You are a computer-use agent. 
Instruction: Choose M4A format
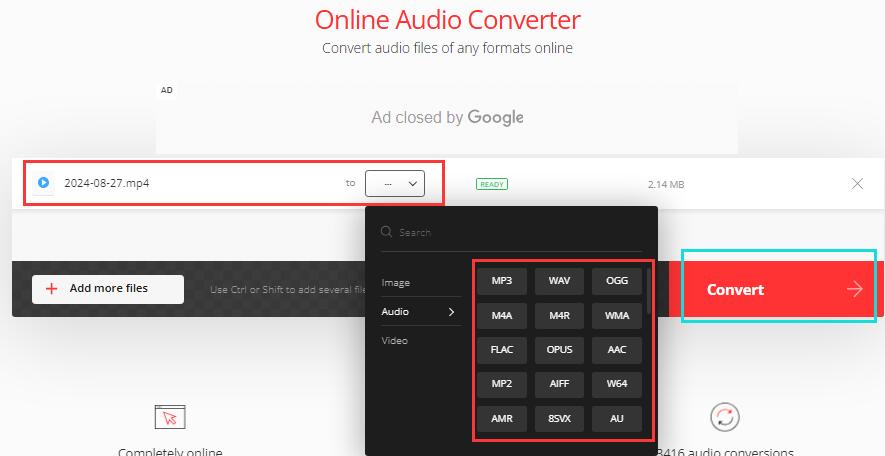tap(502, 316)
